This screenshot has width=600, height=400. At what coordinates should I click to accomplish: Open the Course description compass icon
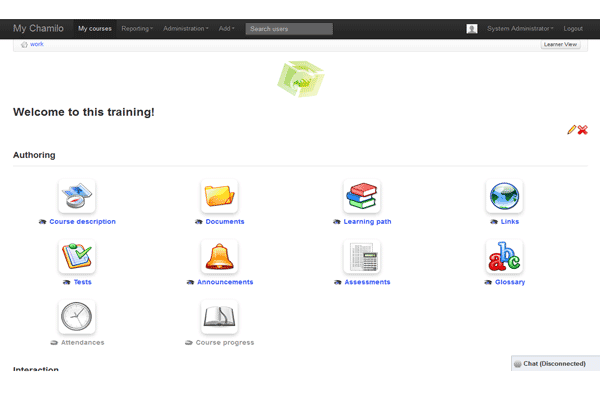[77, 197]
